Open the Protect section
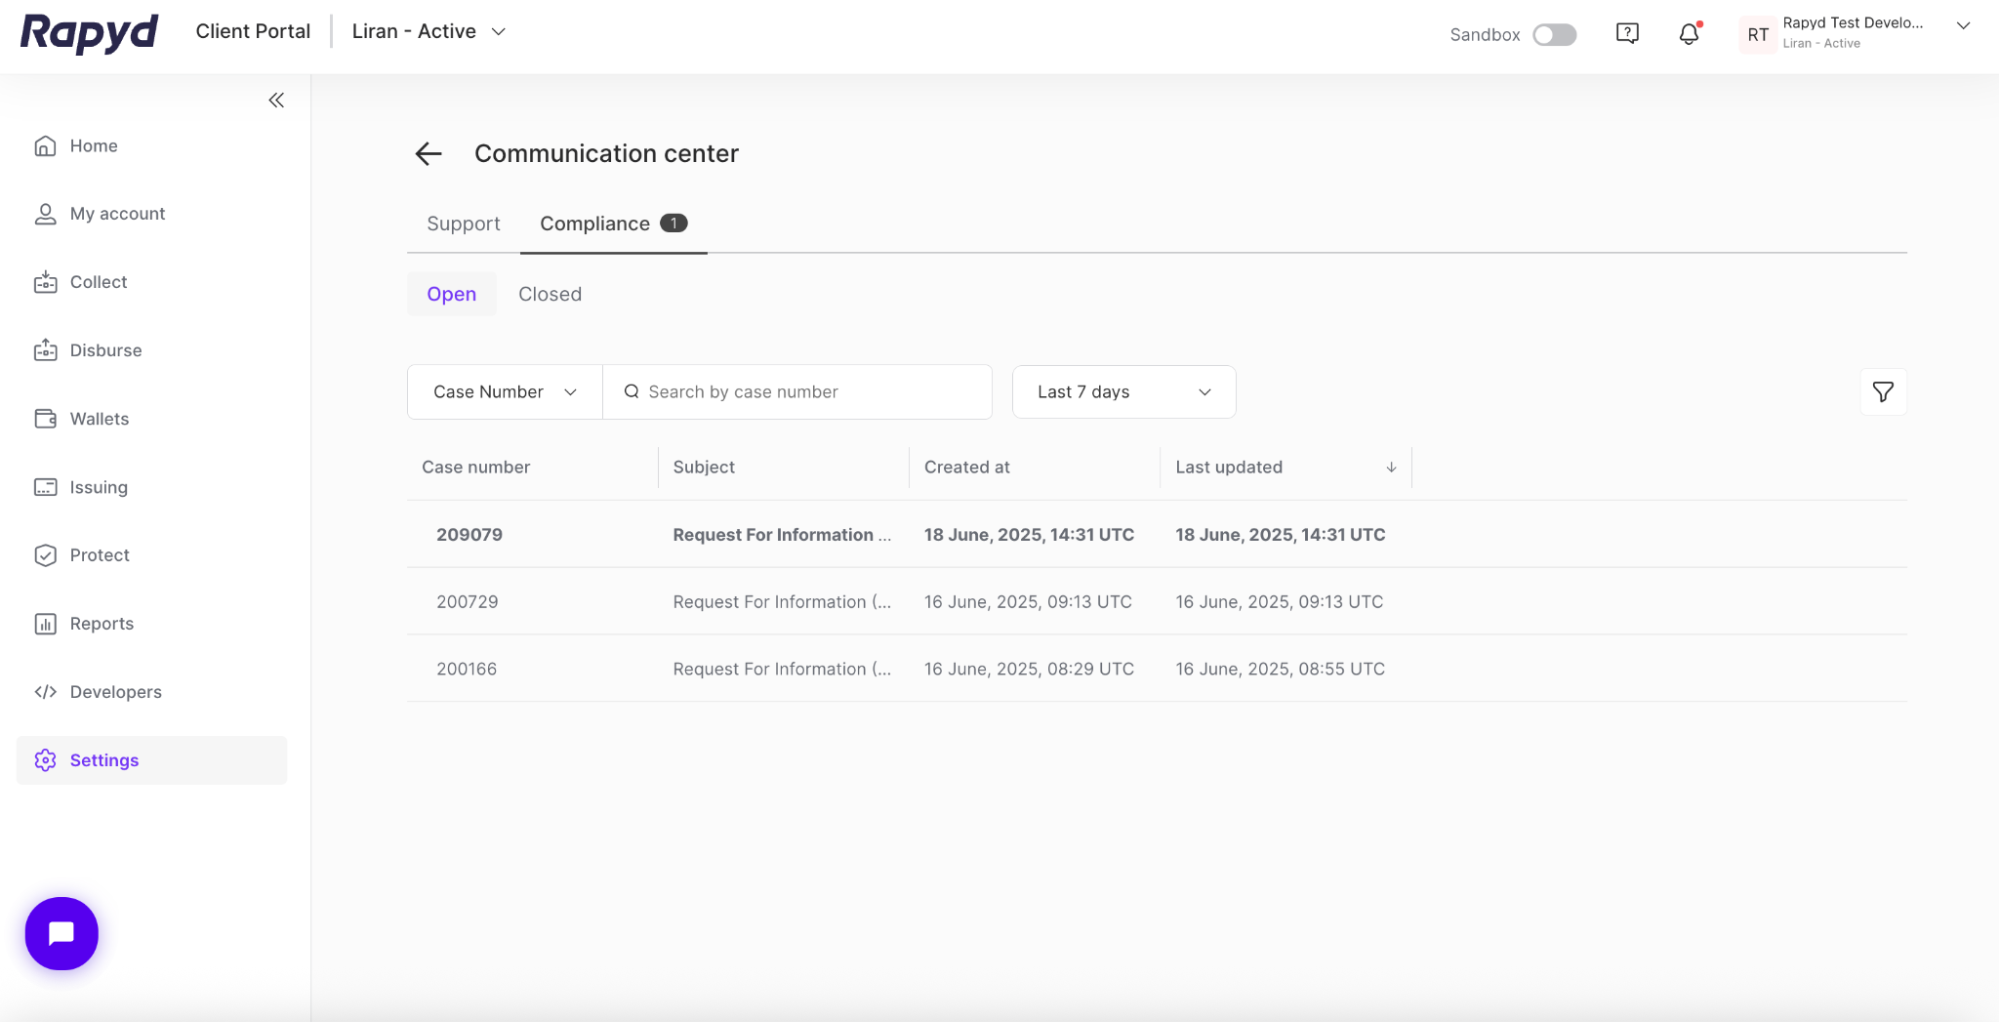Image resolution: width=1999 pixels, height=1022 pixels. point(100,555)
